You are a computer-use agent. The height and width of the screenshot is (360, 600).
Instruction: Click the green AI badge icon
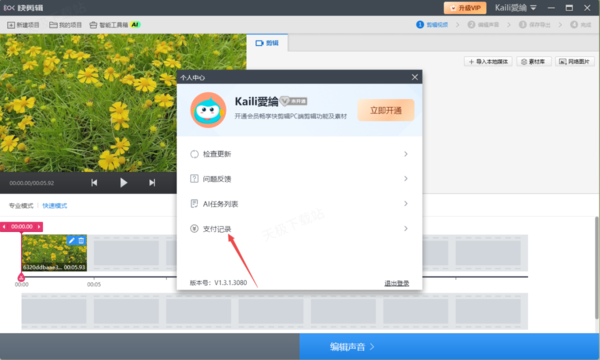coord(135,24)
